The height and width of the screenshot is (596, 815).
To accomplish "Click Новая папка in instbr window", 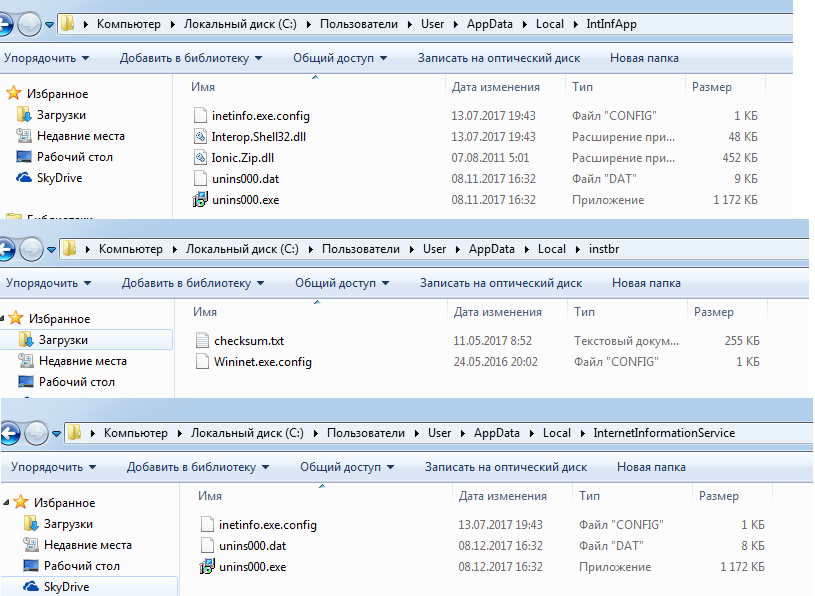I will pos(646,283).
